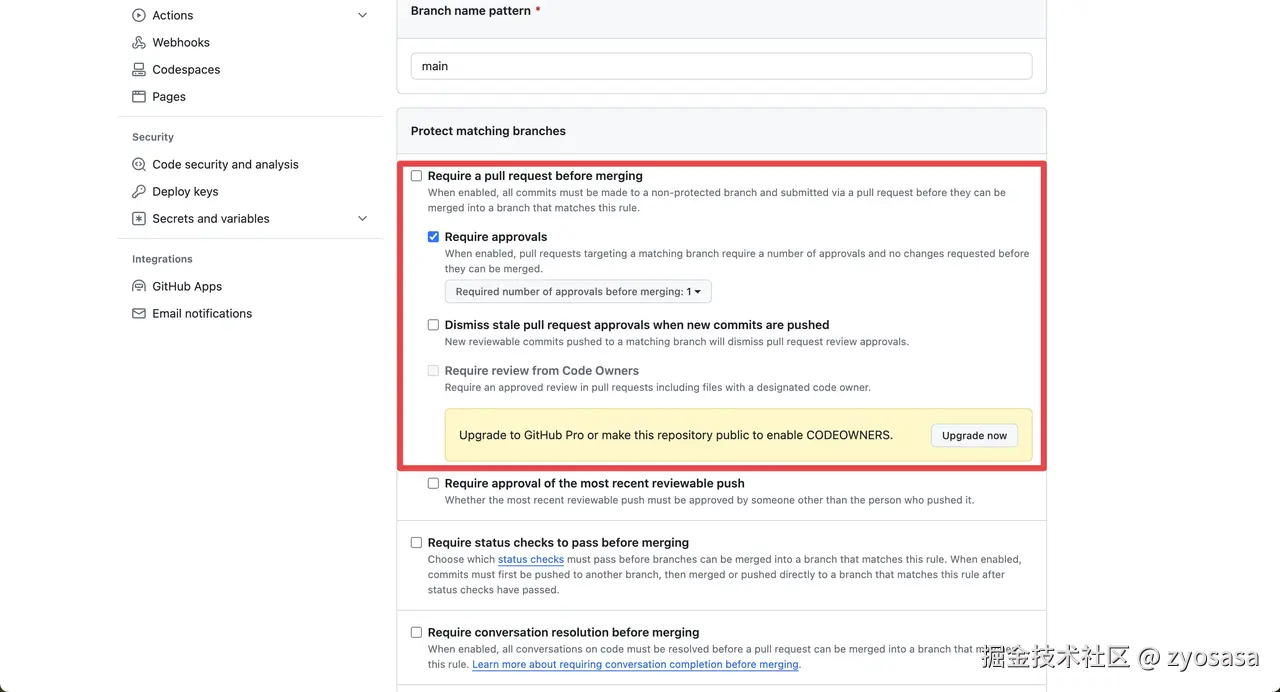Click the Upgrade now button
The height and width of the screenshot is (692, 1280).
tap(974, 436)
